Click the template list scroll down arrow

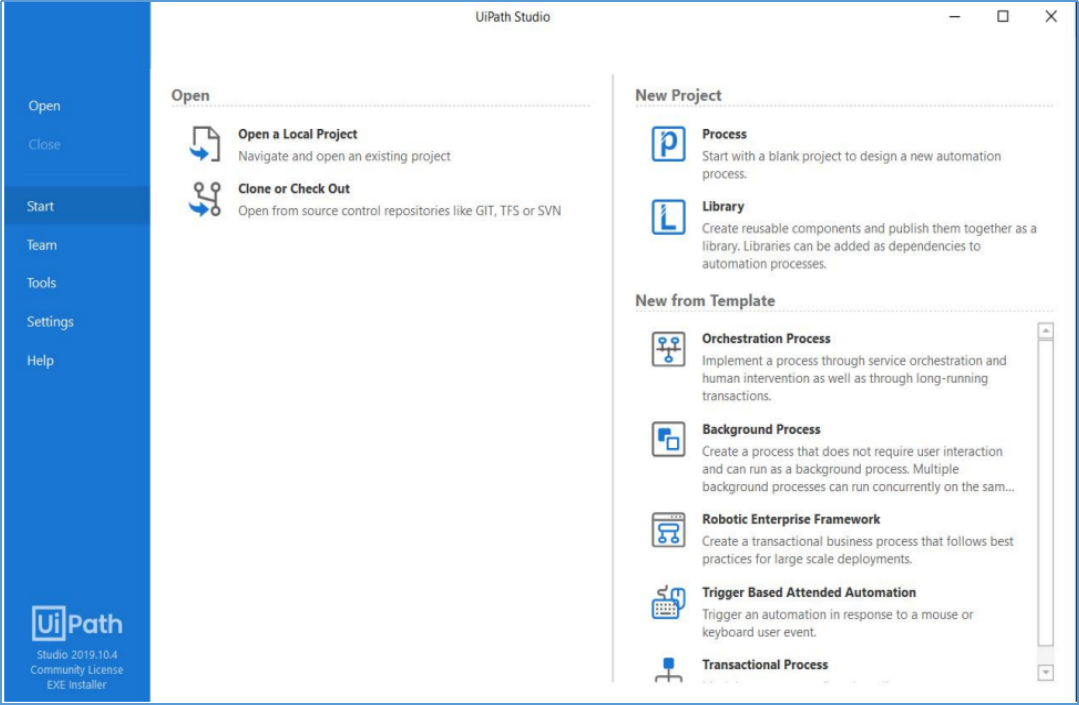pyautogui.click(x=1045, y=672)
